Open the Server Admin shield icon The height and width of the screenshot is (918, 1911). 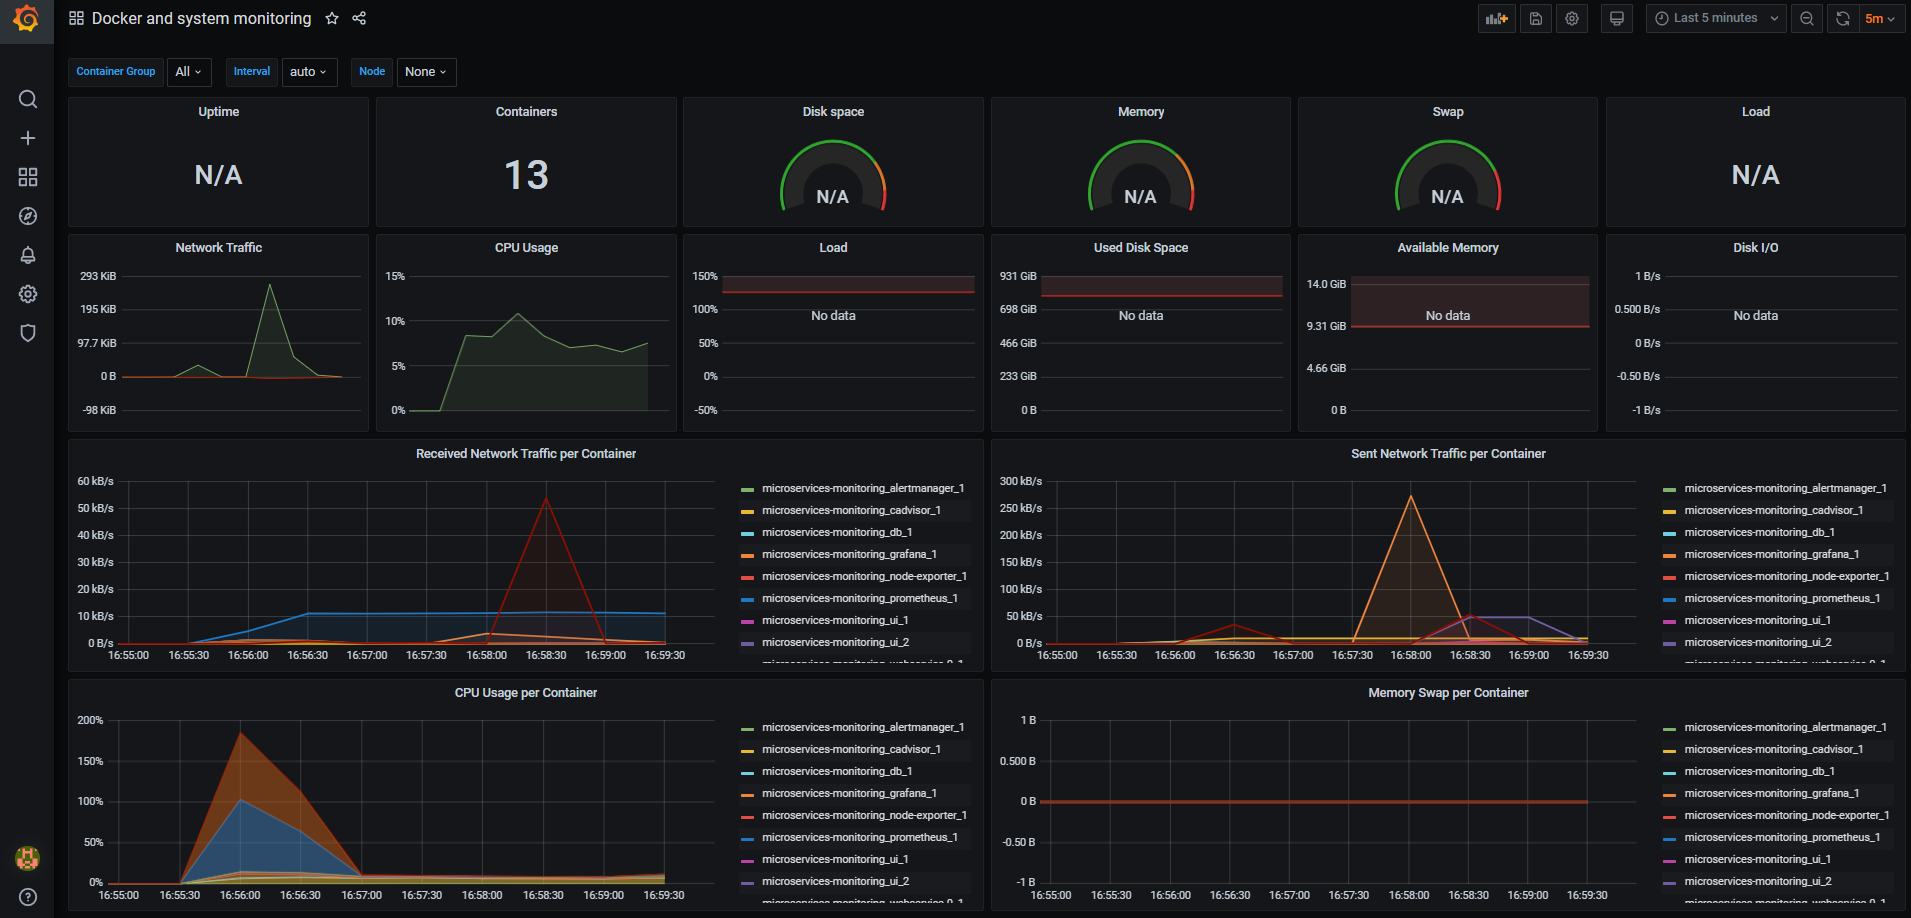tap(28, 333)
